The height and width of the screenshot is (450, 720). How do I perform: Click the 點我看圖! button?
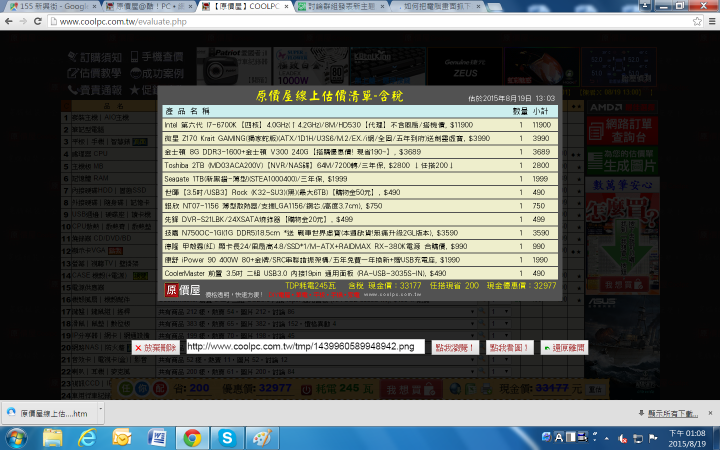pyautogui.click(x=509, y=348)
